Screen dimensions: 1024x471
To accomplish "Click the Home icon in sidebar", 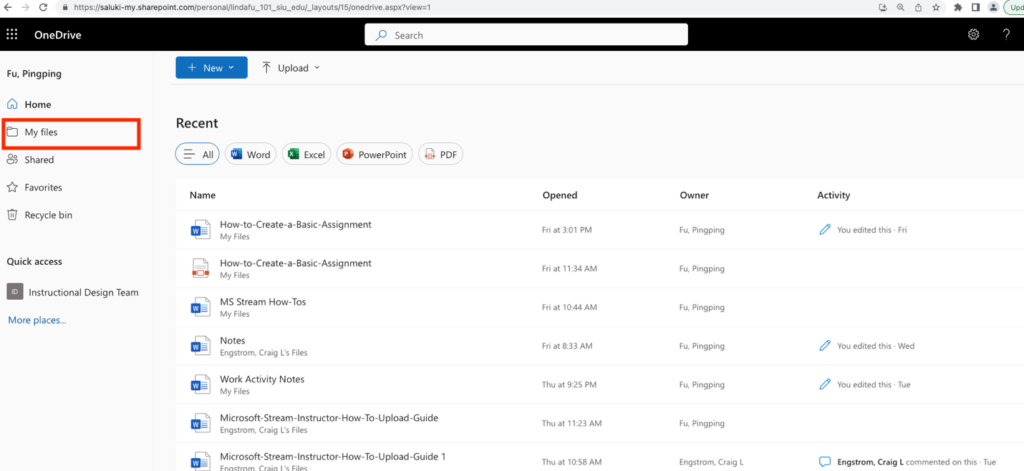I will point(12,104).
